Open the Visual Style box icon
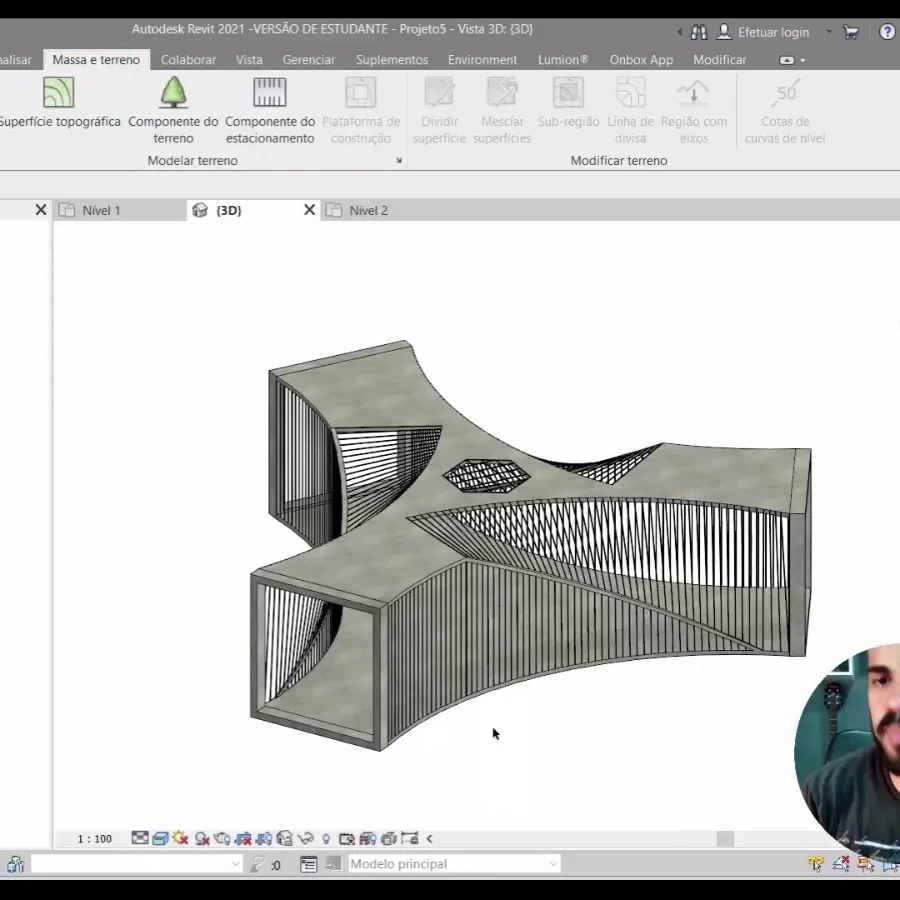Image resolution: width=900 pixels, height=900 pixels. [160, 838]
